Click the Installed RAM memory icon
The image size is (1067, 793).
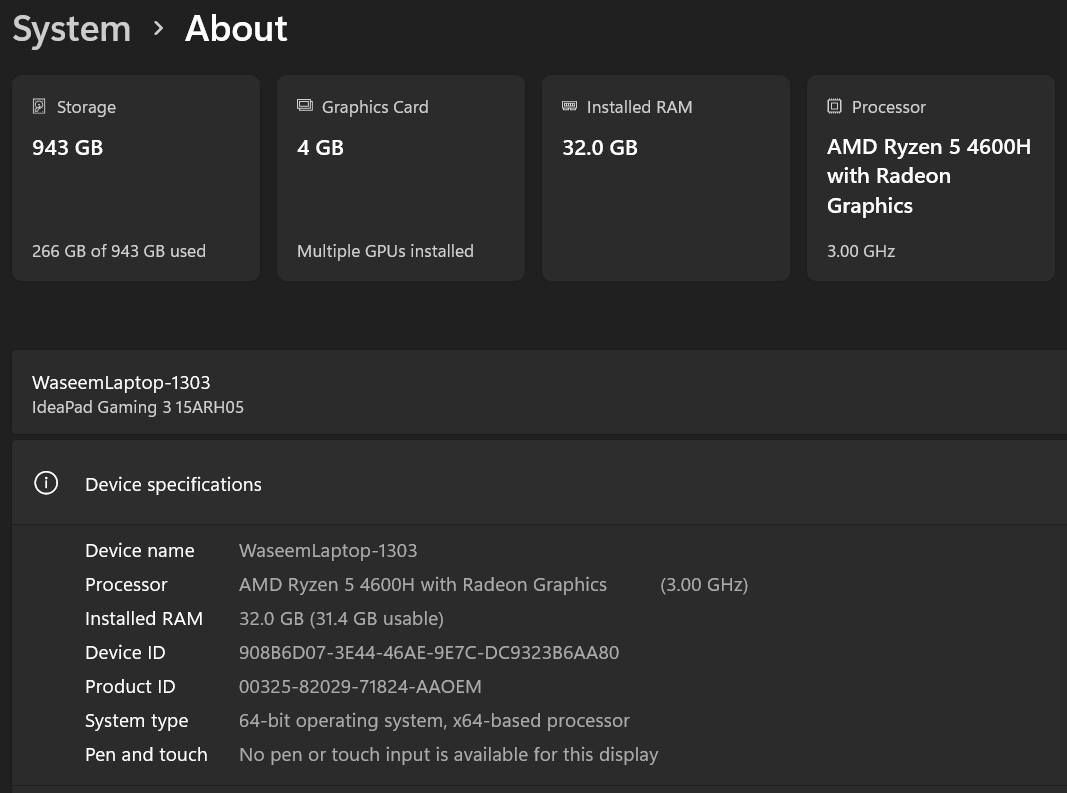(x=570, y=107)
